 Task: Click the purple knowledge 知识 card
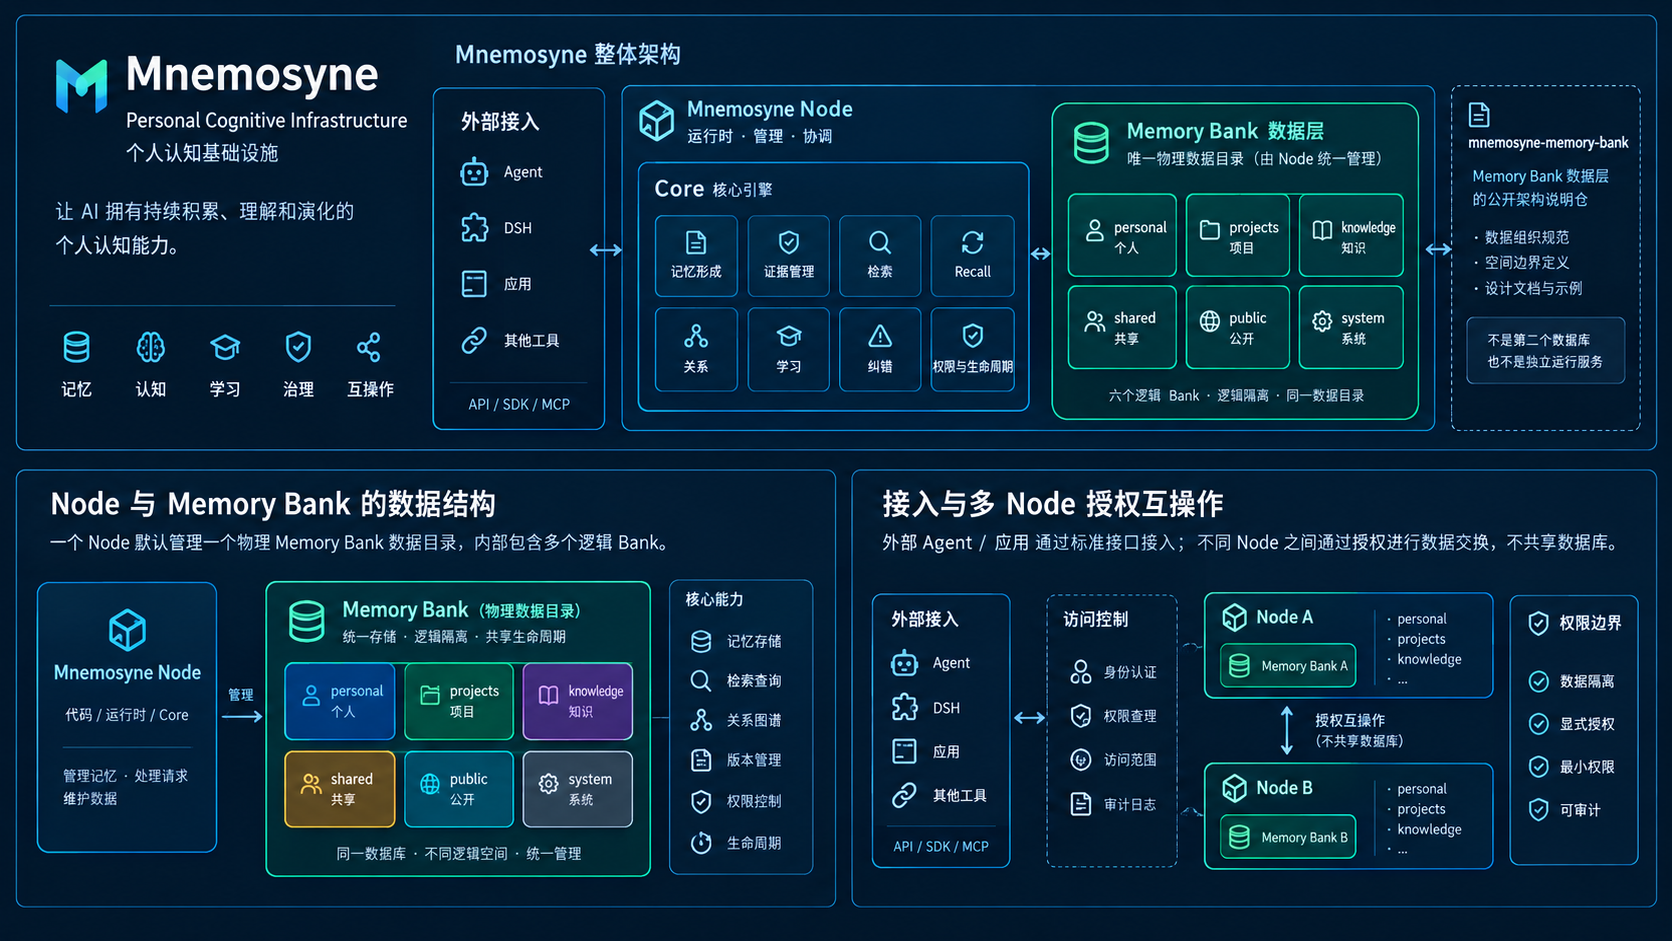(578, 701)
